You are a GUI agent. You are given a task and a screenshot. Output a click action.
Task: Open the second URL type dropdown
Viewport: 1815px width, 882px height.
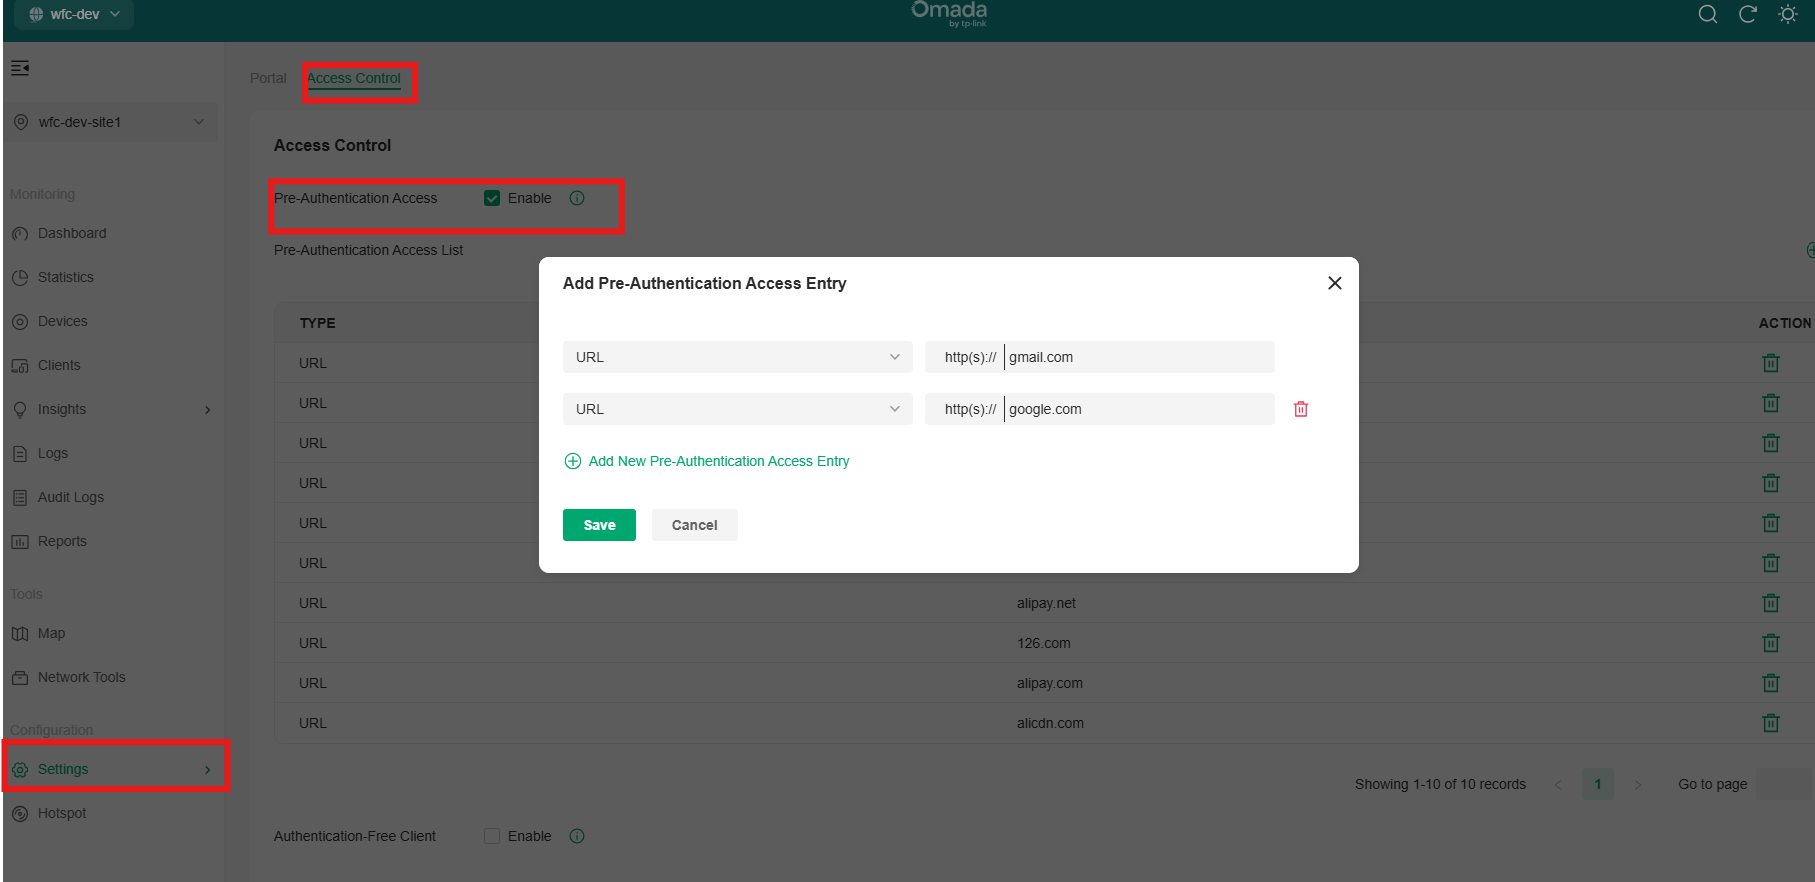(737, 409)
